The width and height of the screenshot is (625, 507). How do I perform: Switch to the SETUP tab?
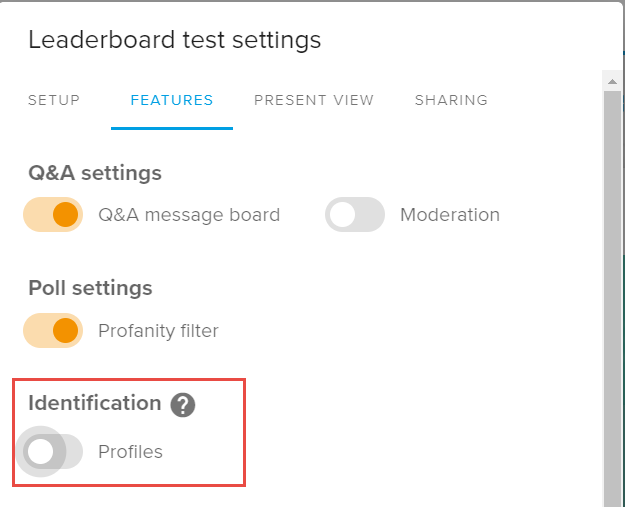[54, 100]
